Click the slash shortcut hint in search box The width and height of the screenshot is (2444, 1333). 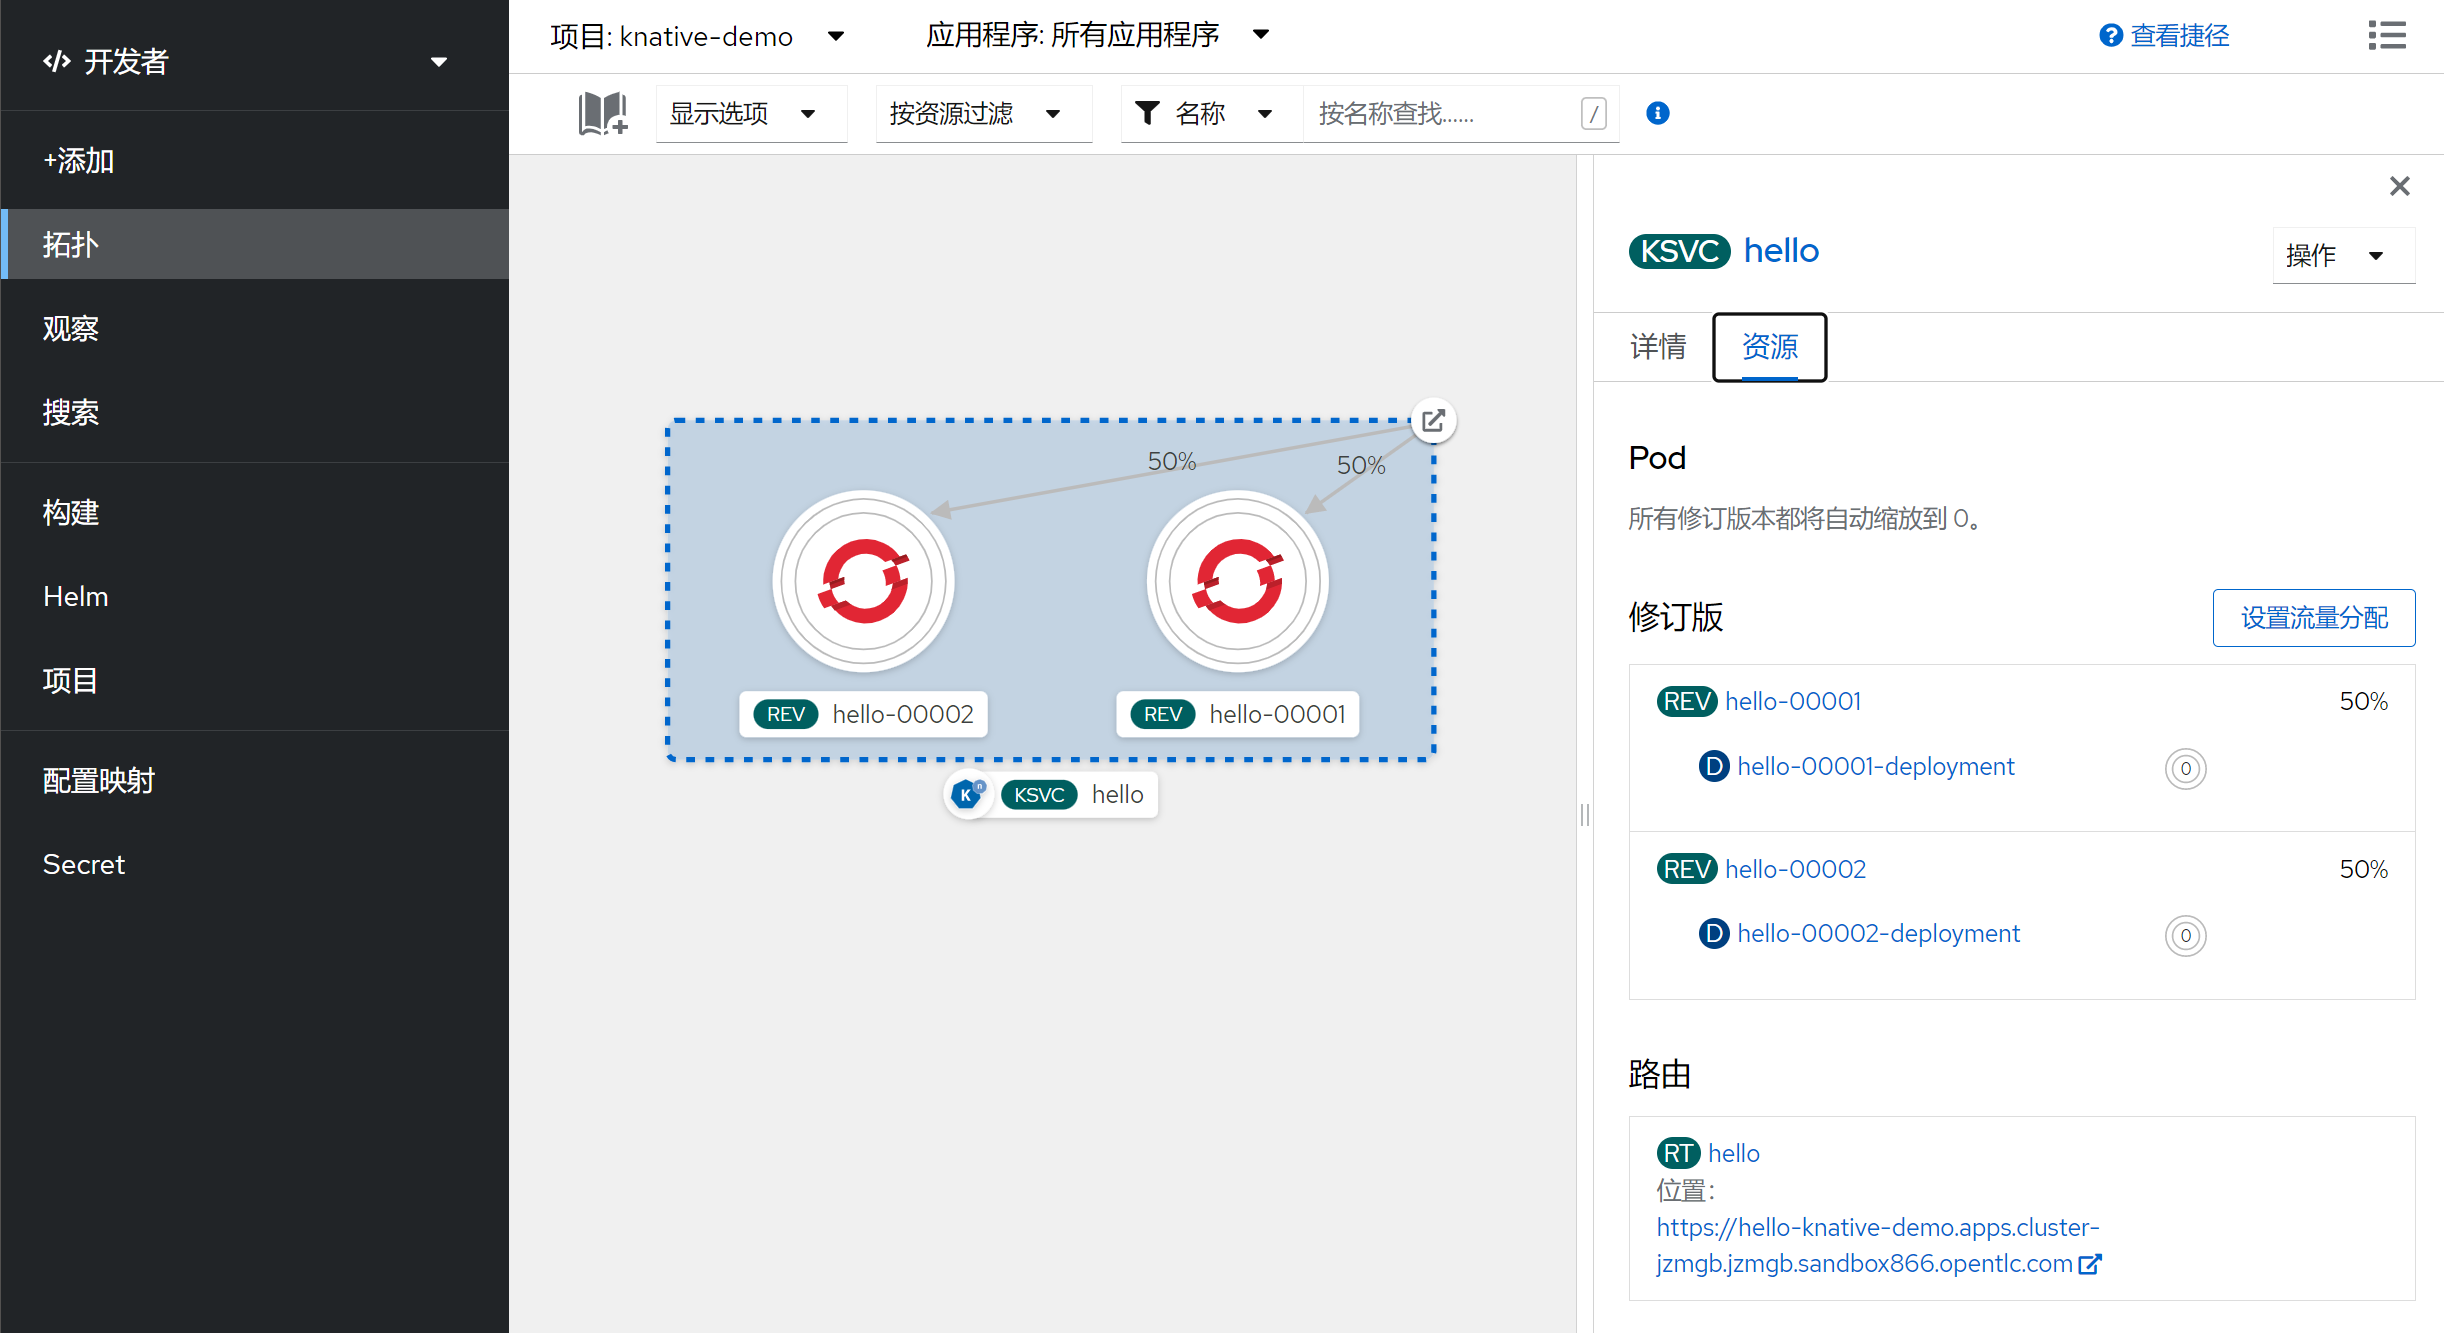(1594, 113)
